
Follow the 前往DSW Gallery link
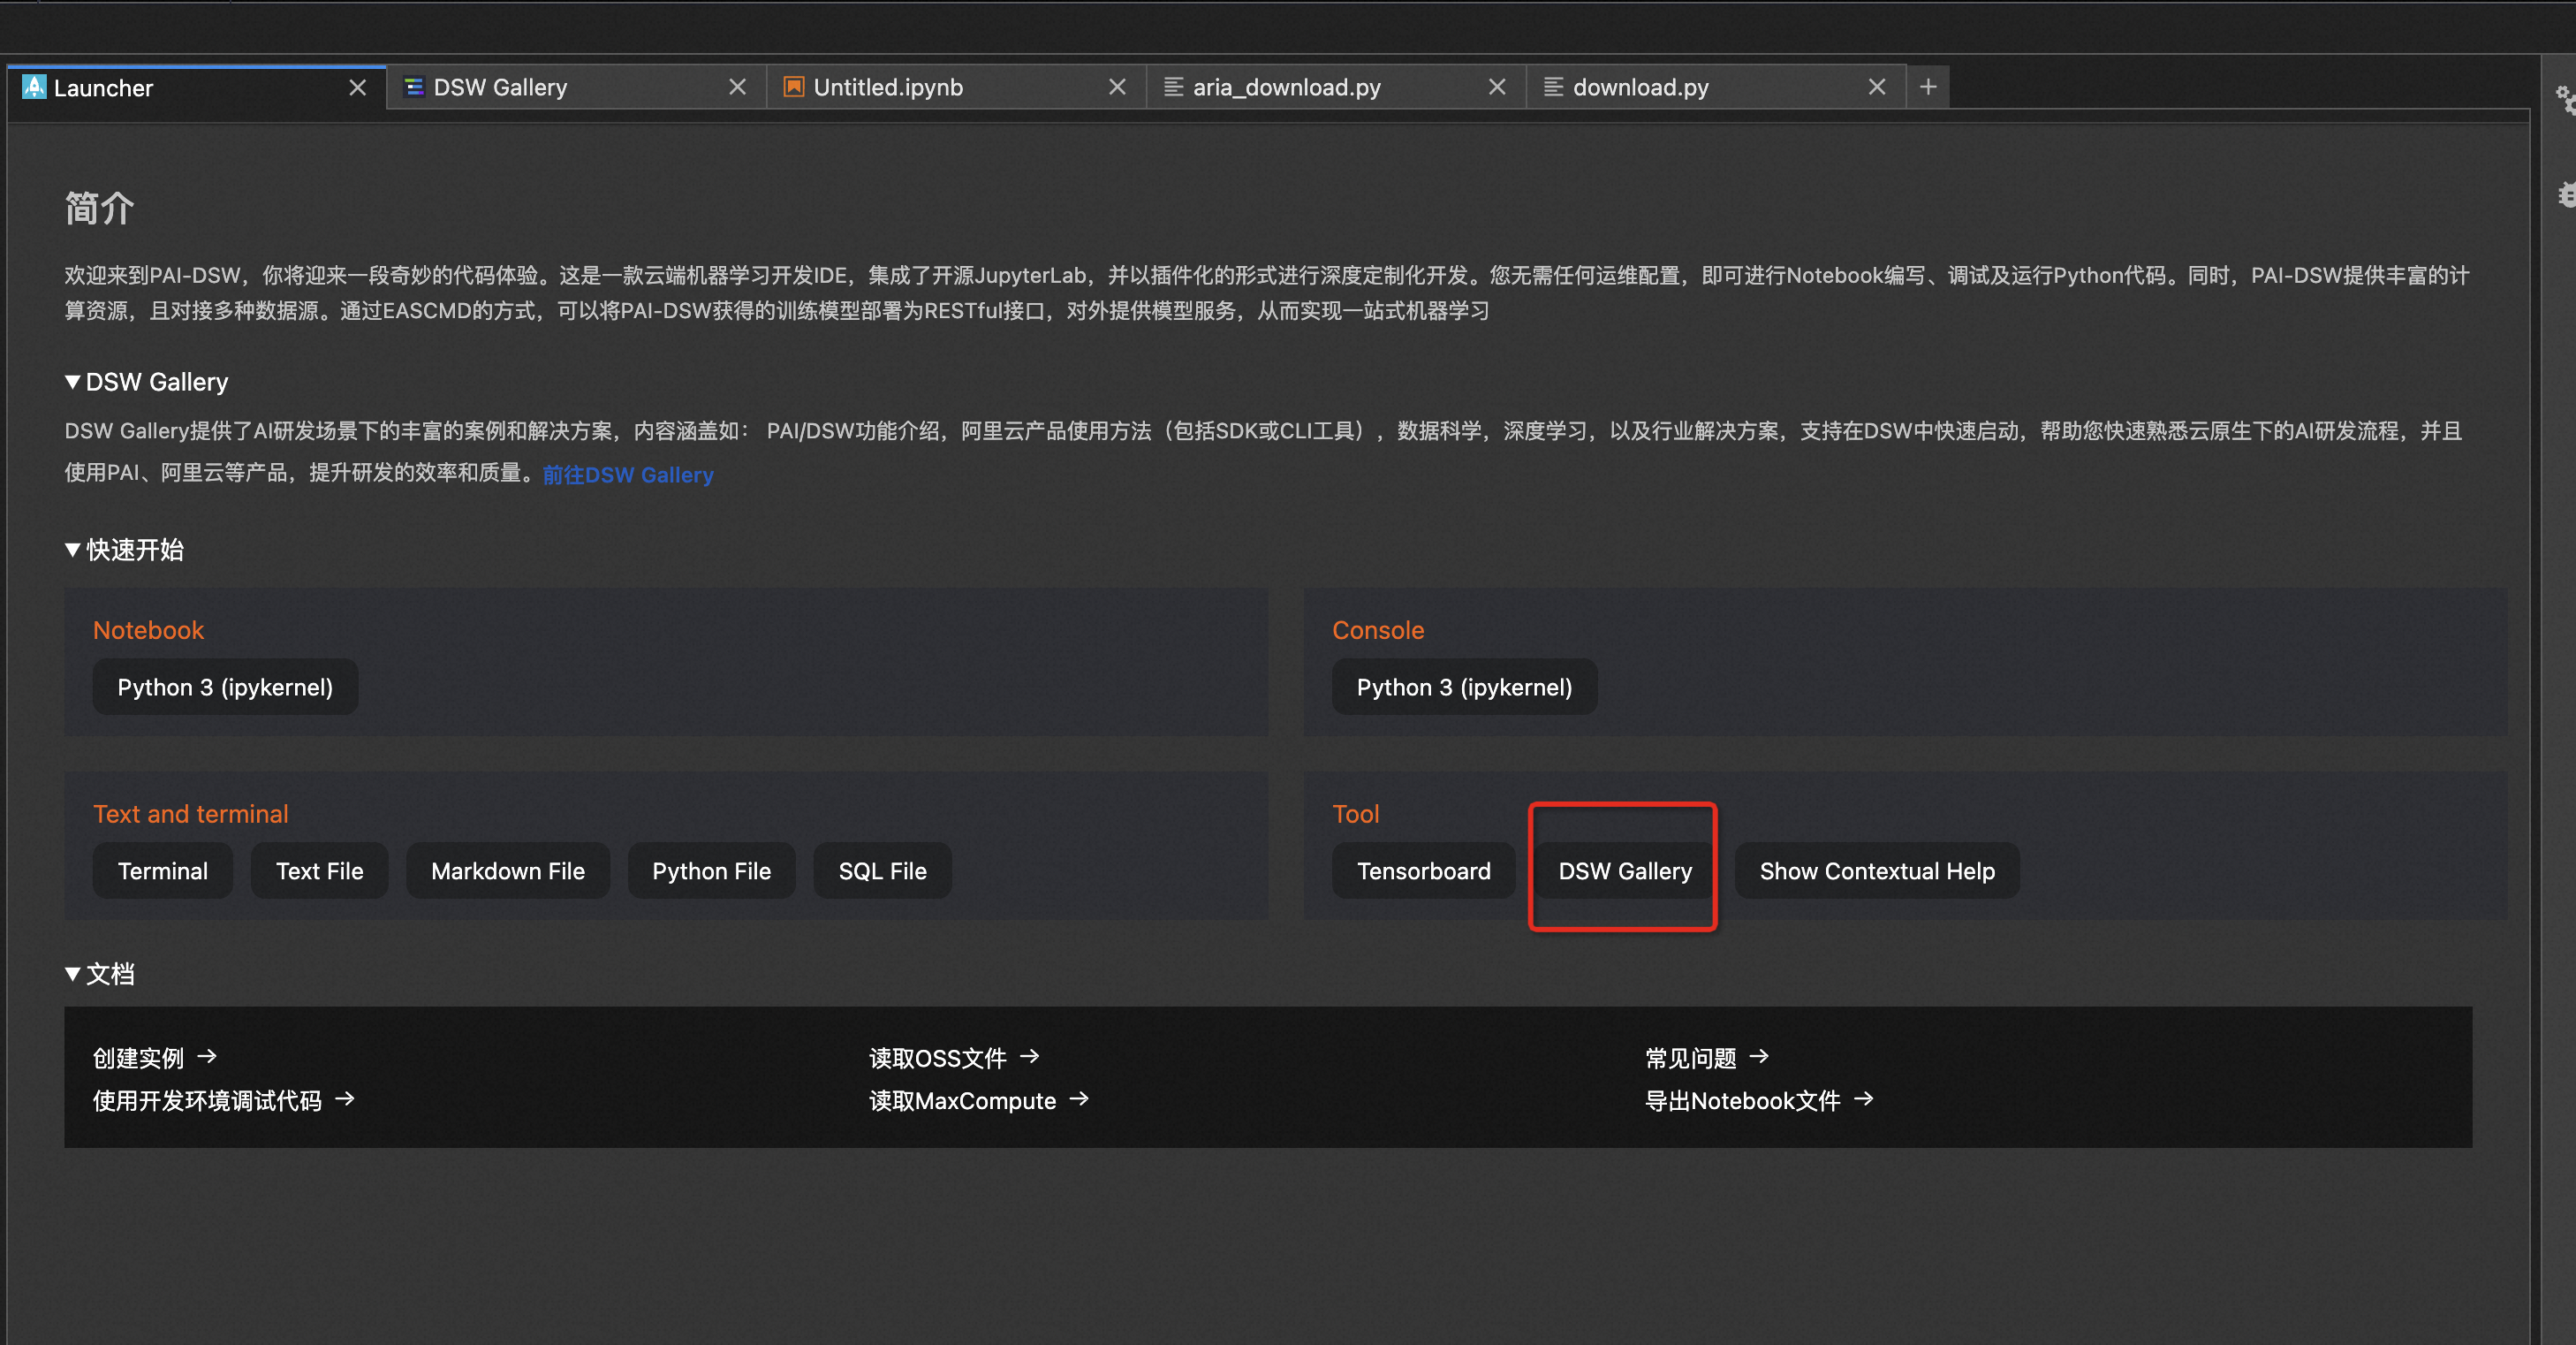click(627, 475)
